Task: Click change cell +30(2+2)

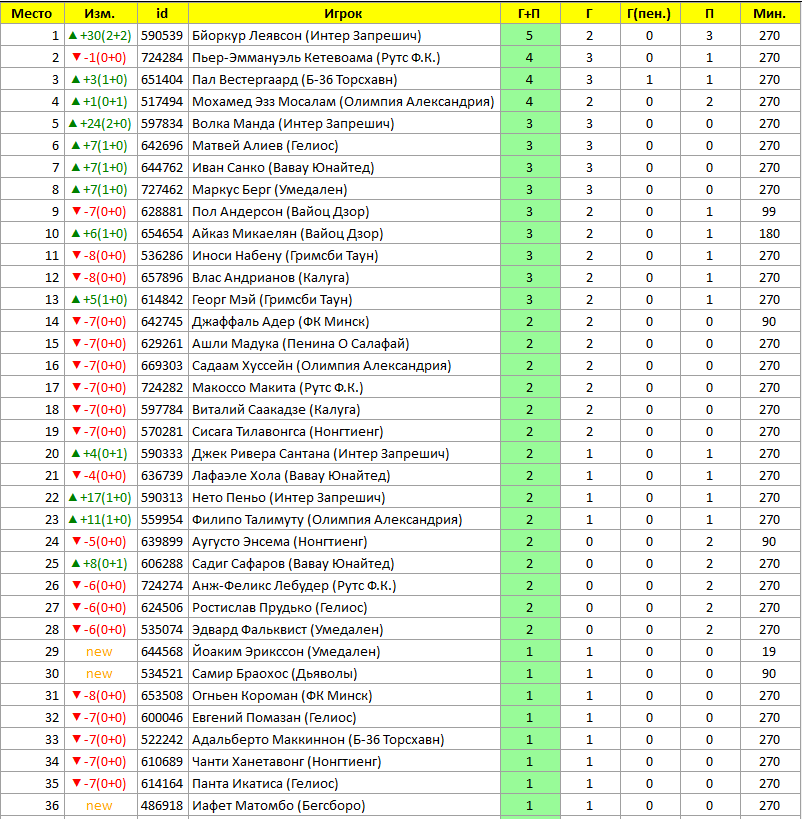Action: pyautogui.click(x=100, y=36)
